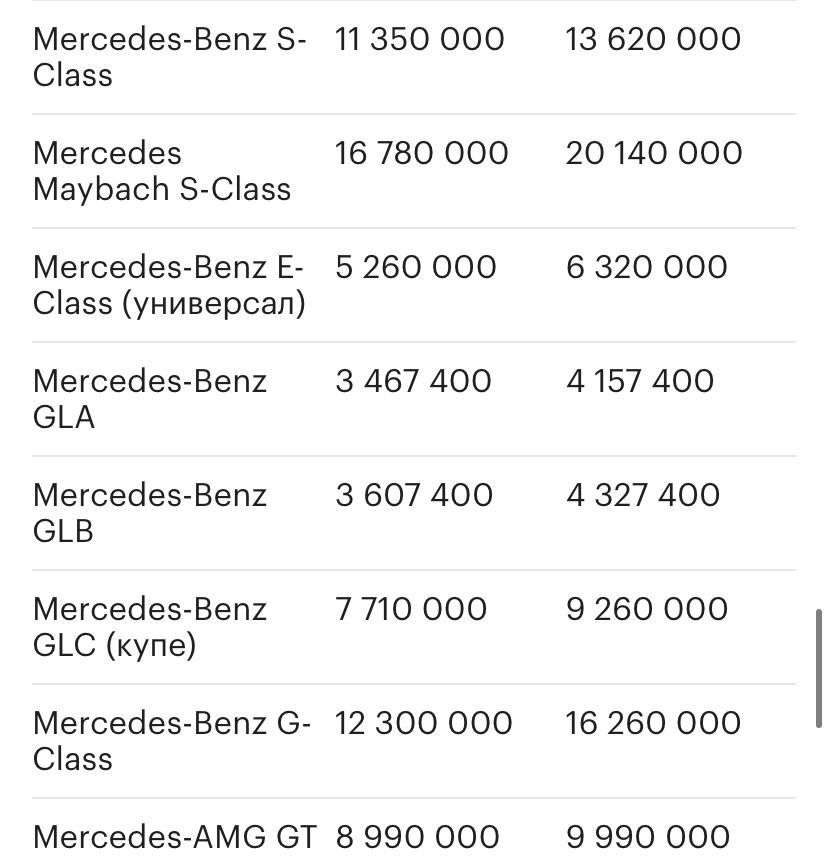Select the 4 157 400 price value
This screenshot has height=859, width=828.
click(x=639, y=381)
